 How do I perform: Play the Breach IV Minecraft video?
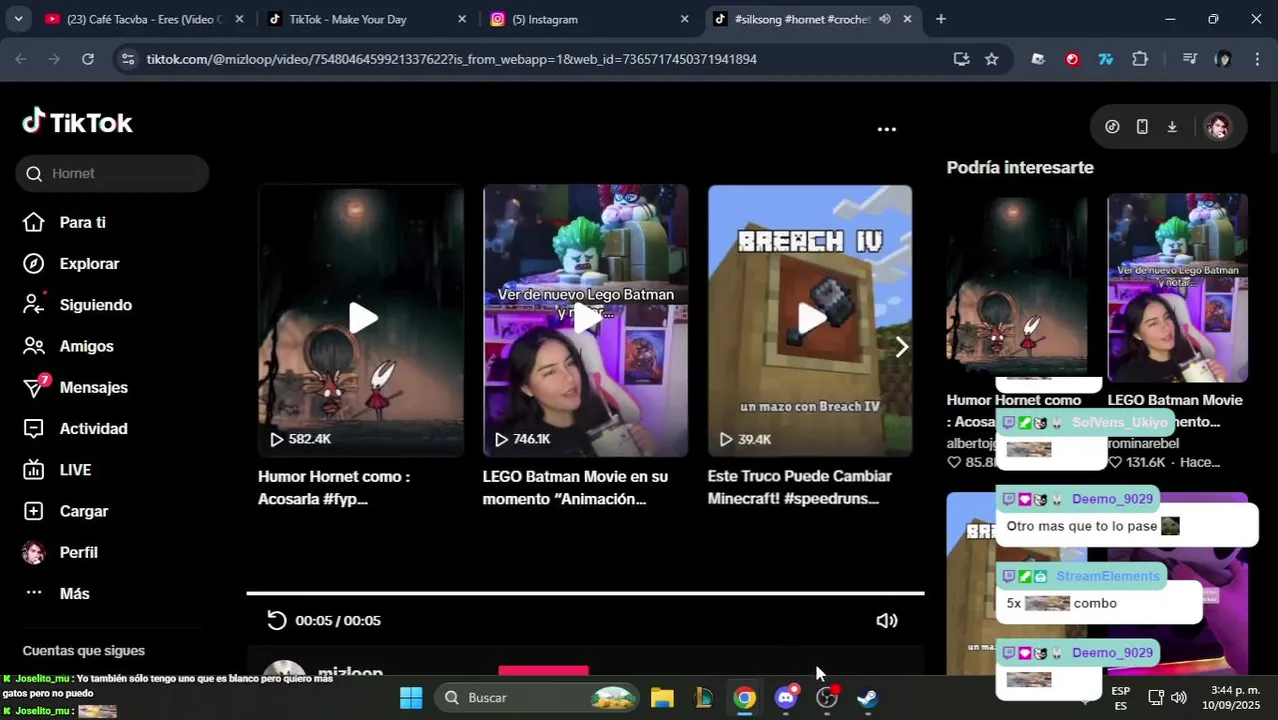810,320
